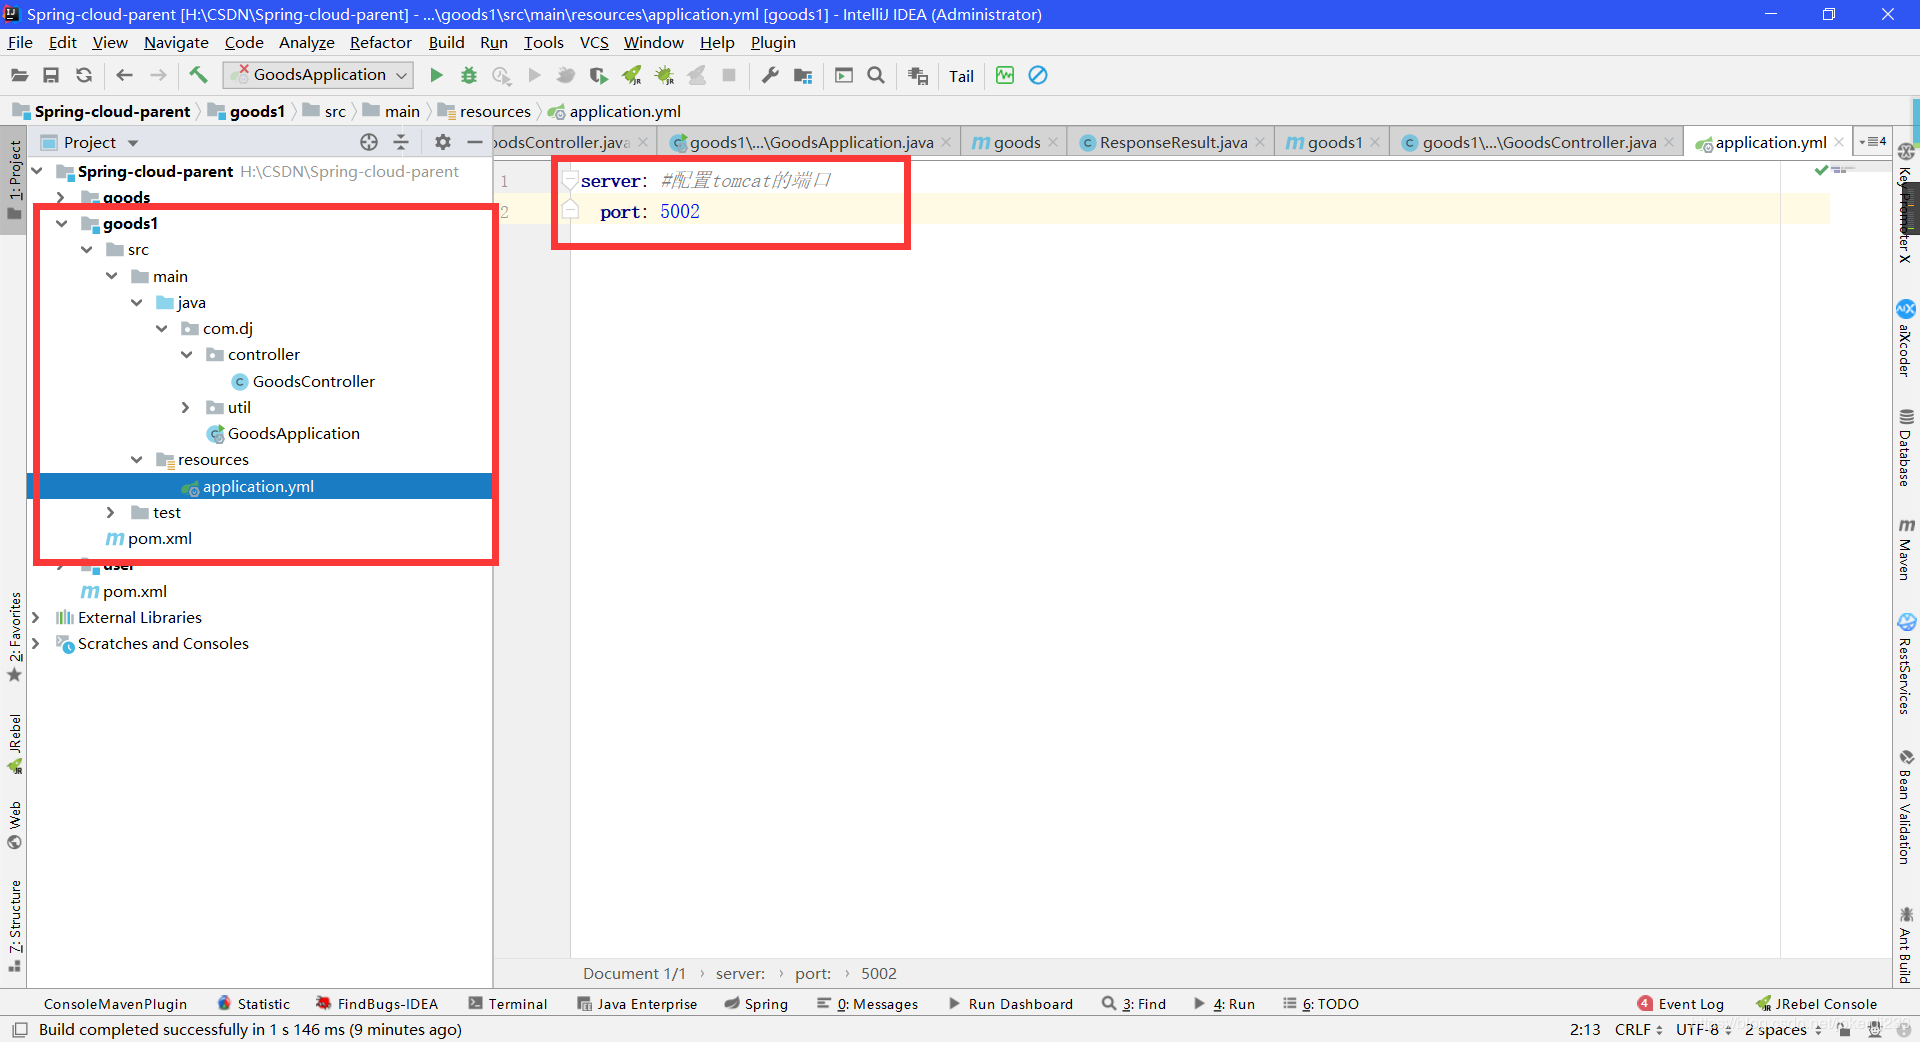Click the Open folder toolbar icon
The image size is (1920, 1042).
pyautogui.click(x=19, y=75)
